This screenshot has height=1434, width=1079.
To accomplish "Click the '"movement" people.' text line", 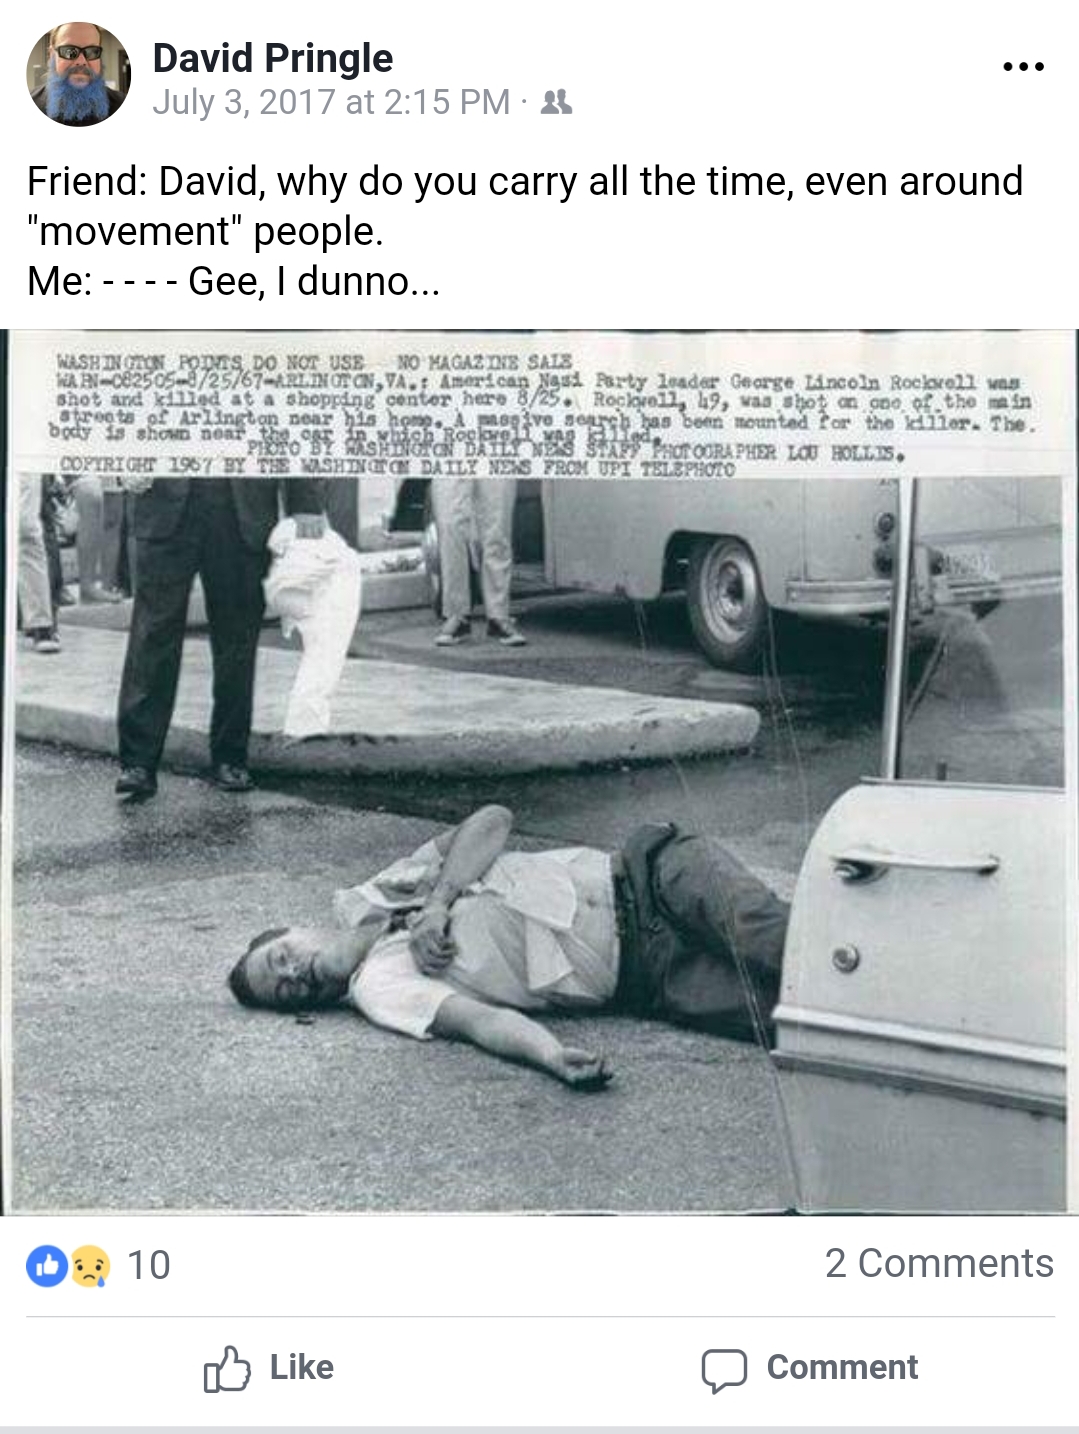I will tap(205, 231).
